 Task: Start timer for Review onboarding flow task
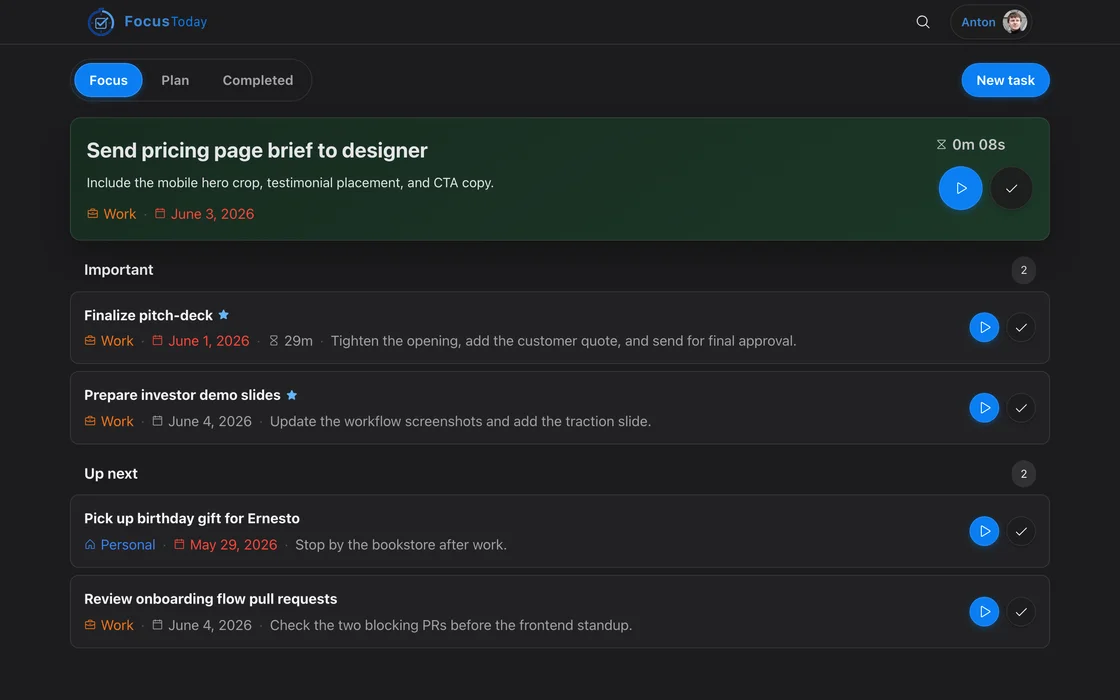pos(984,611)
